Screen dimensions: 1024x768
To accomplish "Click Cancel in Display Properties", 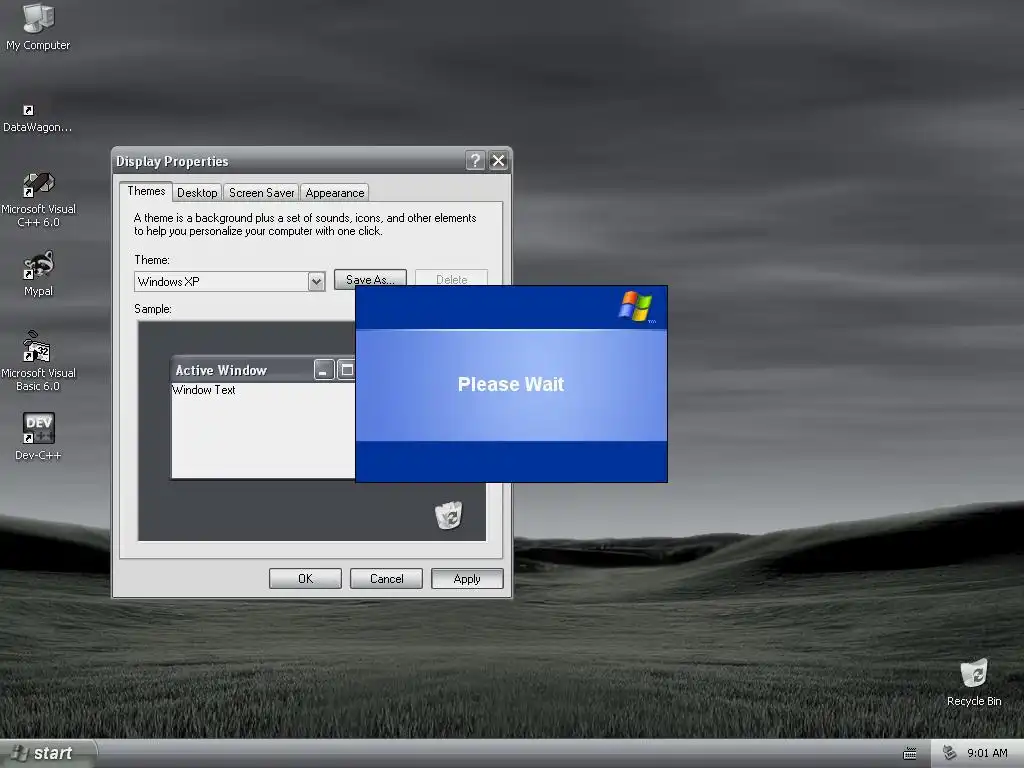I will (386, 579).
